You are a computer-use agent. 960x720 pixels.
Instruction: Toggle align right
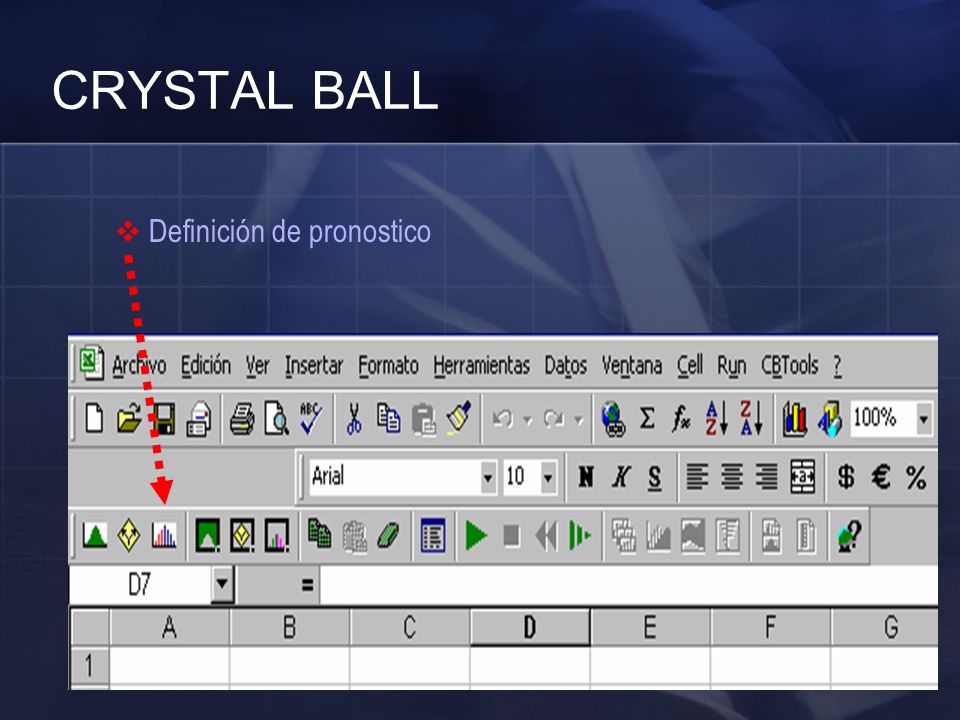(x=766, y=476)
